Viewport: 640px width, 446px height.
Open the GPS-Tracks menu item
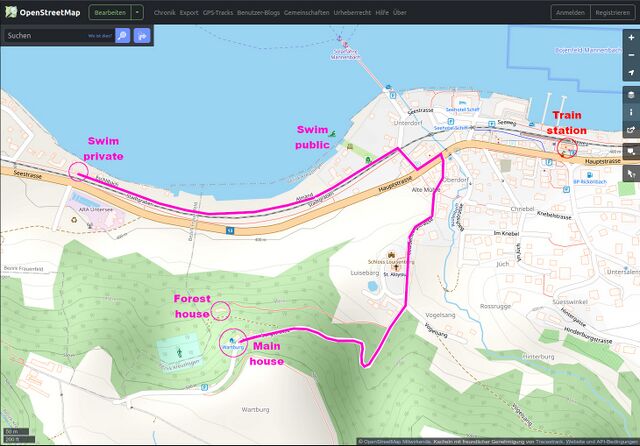pyautogui.click(x=217, y=12)
